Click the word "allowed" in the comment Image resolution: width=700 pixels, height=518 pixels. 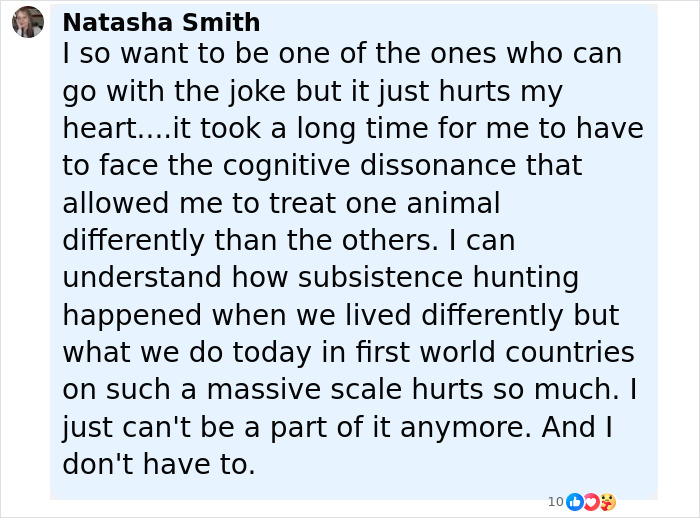[x=116, y=203]
